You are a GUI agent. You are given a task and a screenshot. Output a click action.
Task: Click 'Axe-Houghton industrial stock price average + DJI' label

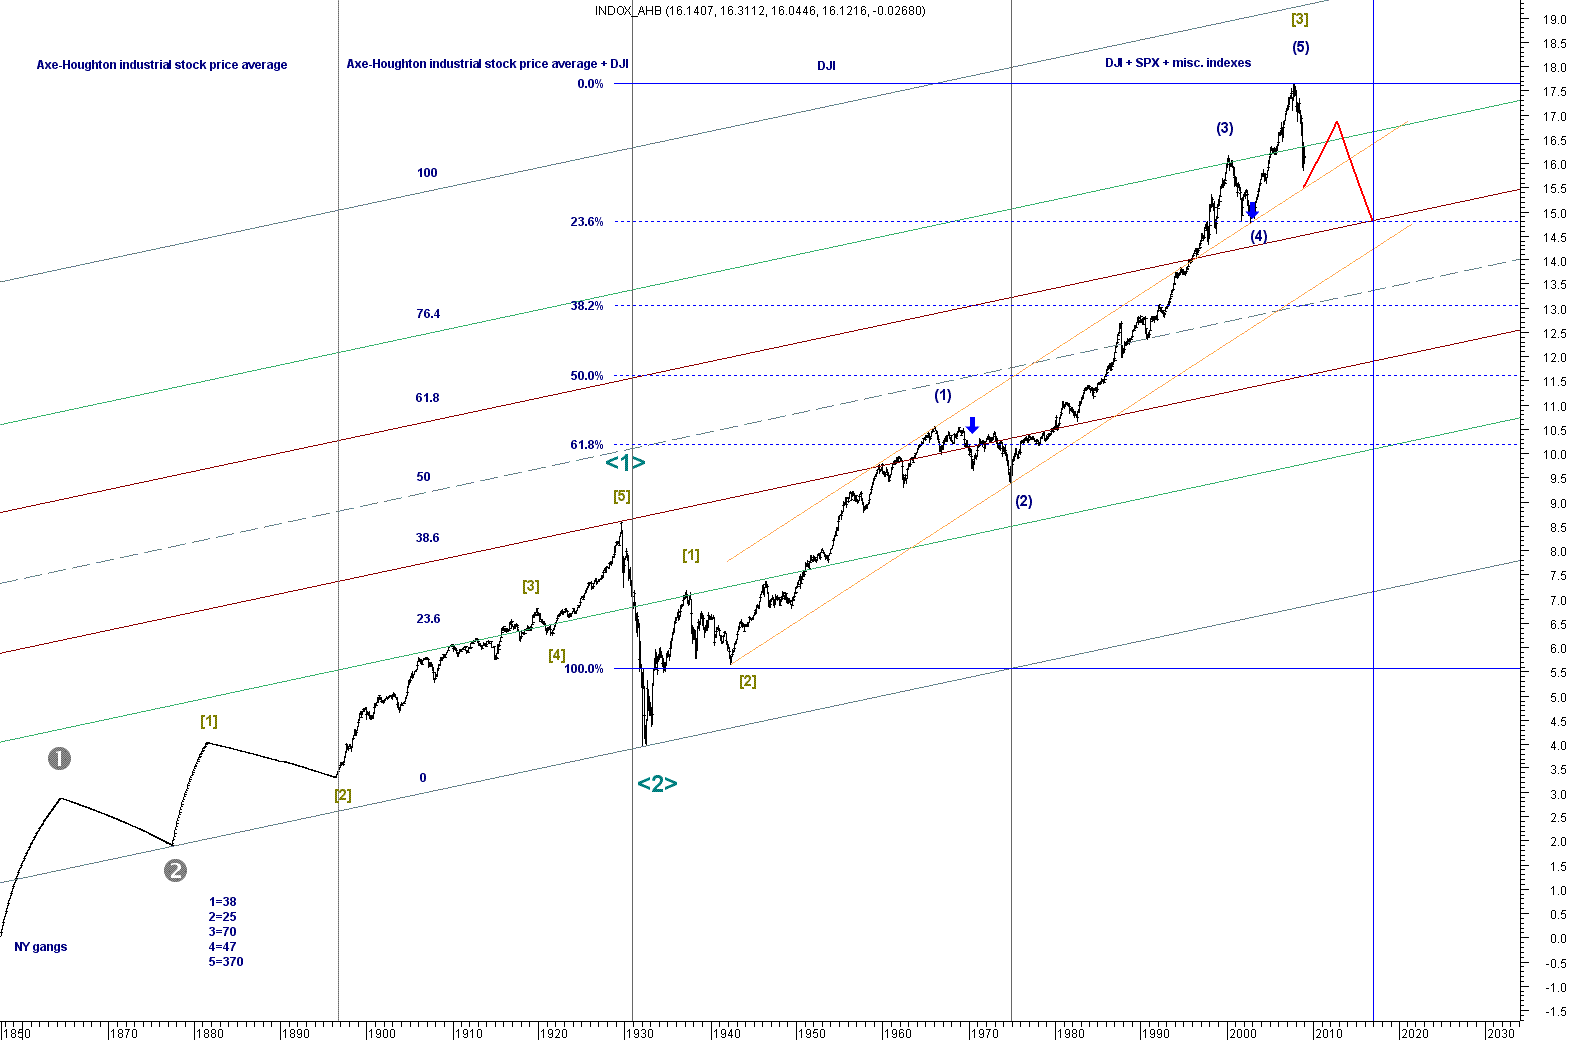tap(487, 64)
